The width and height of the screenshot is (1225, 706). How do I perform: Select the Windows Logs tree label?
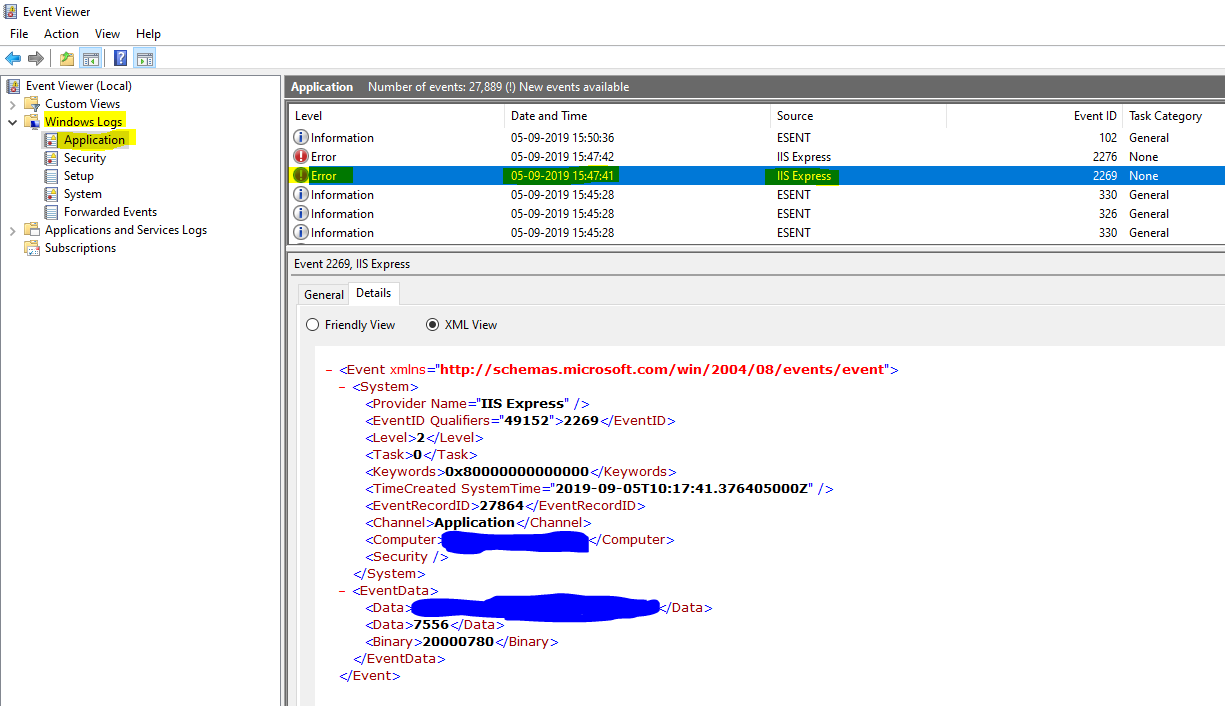point(83,122)
